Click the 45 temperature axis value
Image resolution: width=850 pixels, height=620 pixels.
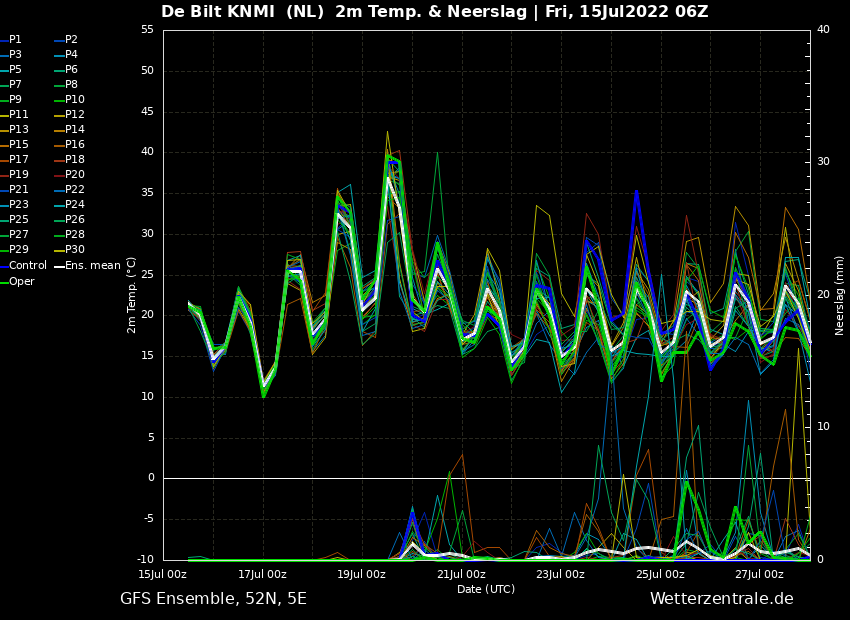click(147, 112)
